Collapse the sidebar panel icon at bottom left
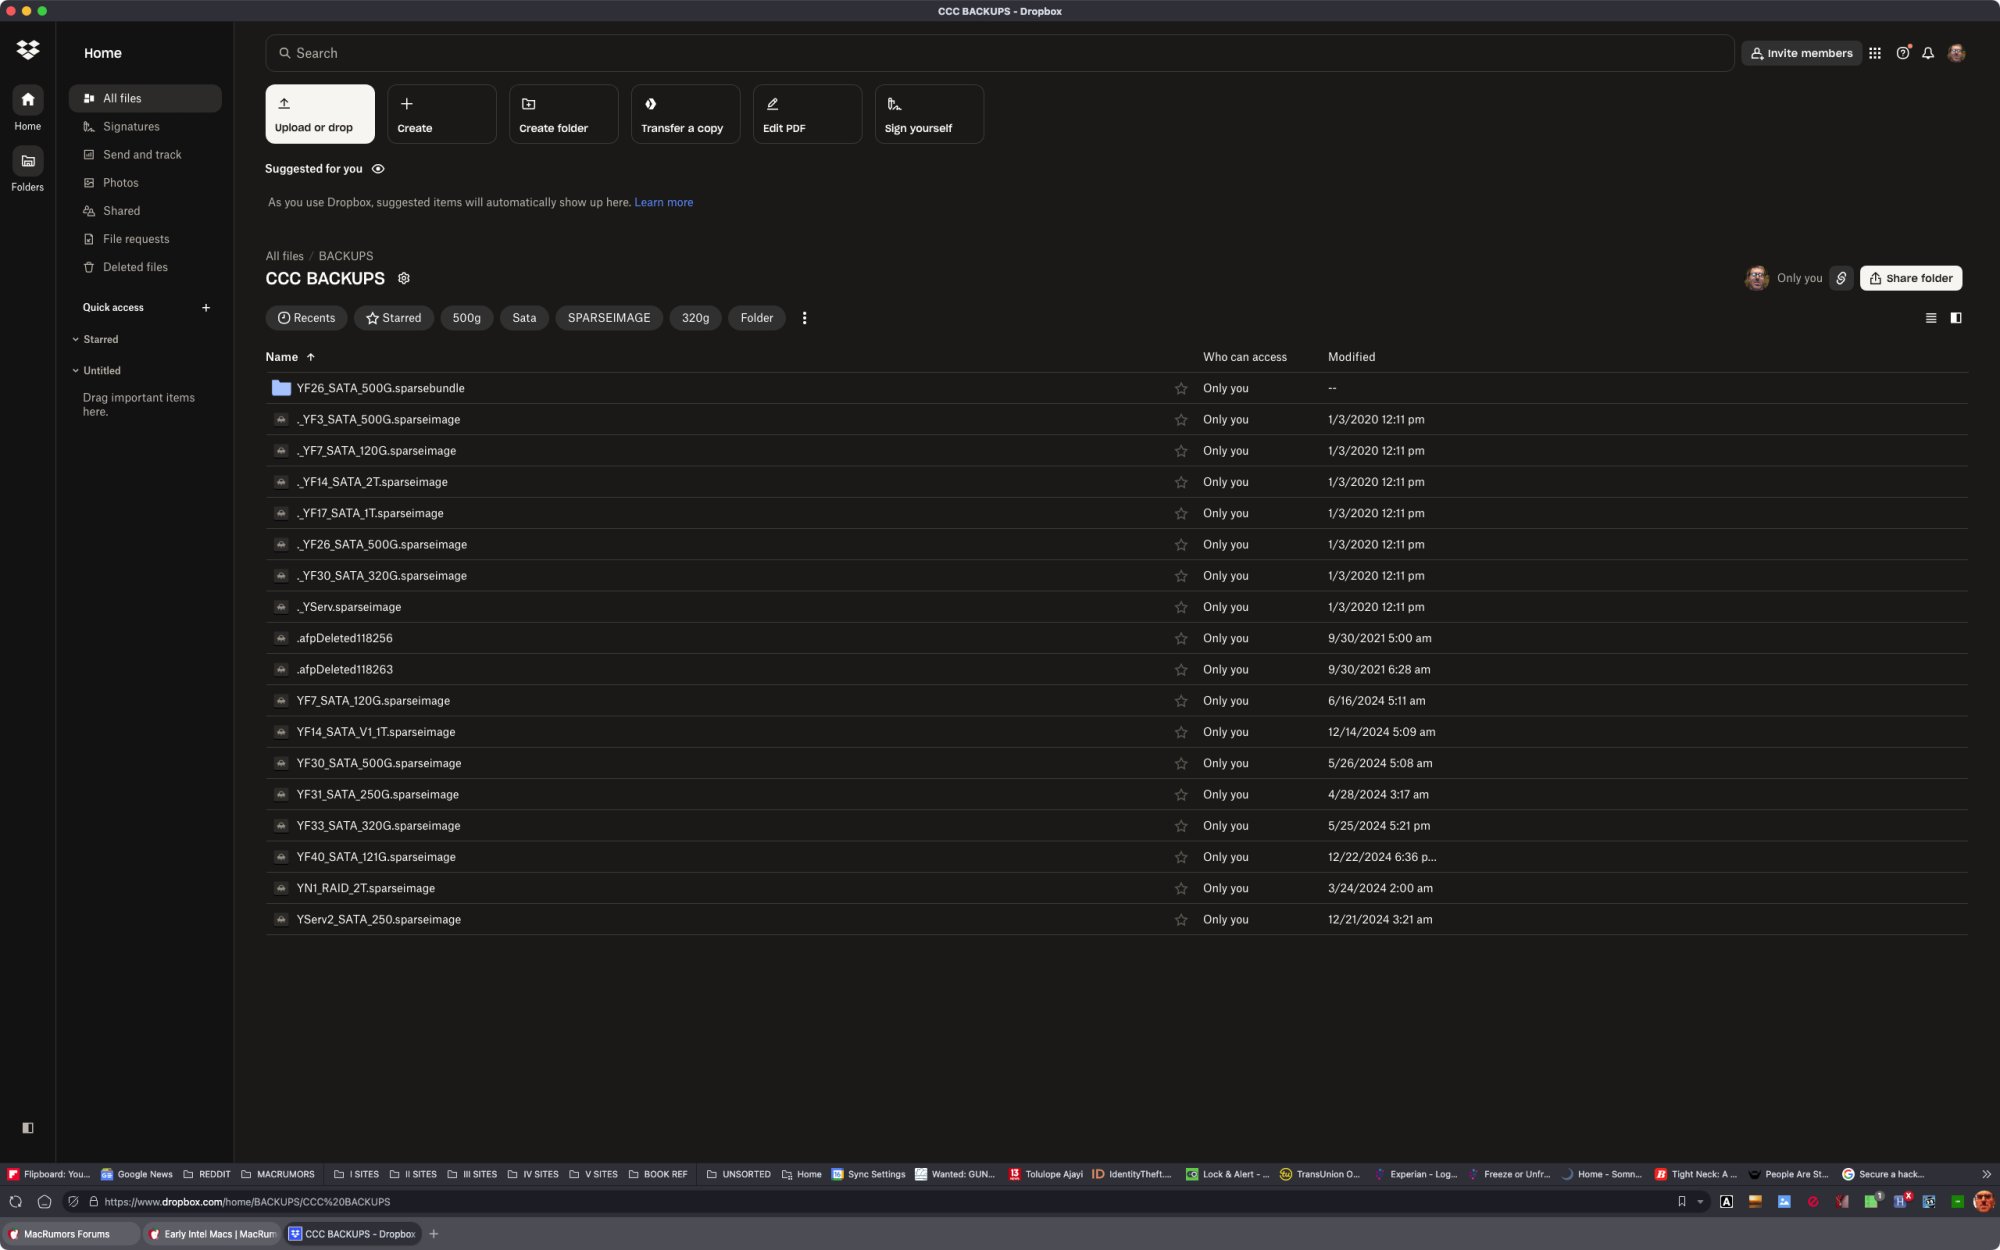Image resolution: width=2000 pixels, height=1250 pixels. pyautogui.click(x=28, y=1128)
